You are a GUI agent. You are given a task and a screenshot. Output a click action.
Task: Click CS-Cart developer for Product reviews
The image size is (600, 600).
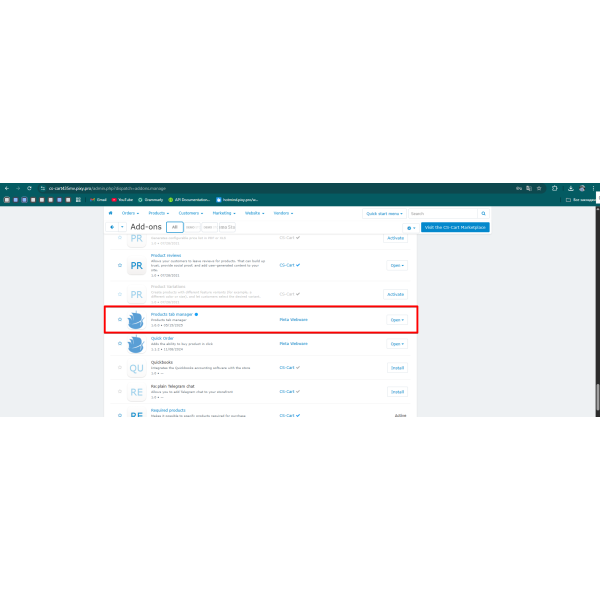tap(287, 265)
